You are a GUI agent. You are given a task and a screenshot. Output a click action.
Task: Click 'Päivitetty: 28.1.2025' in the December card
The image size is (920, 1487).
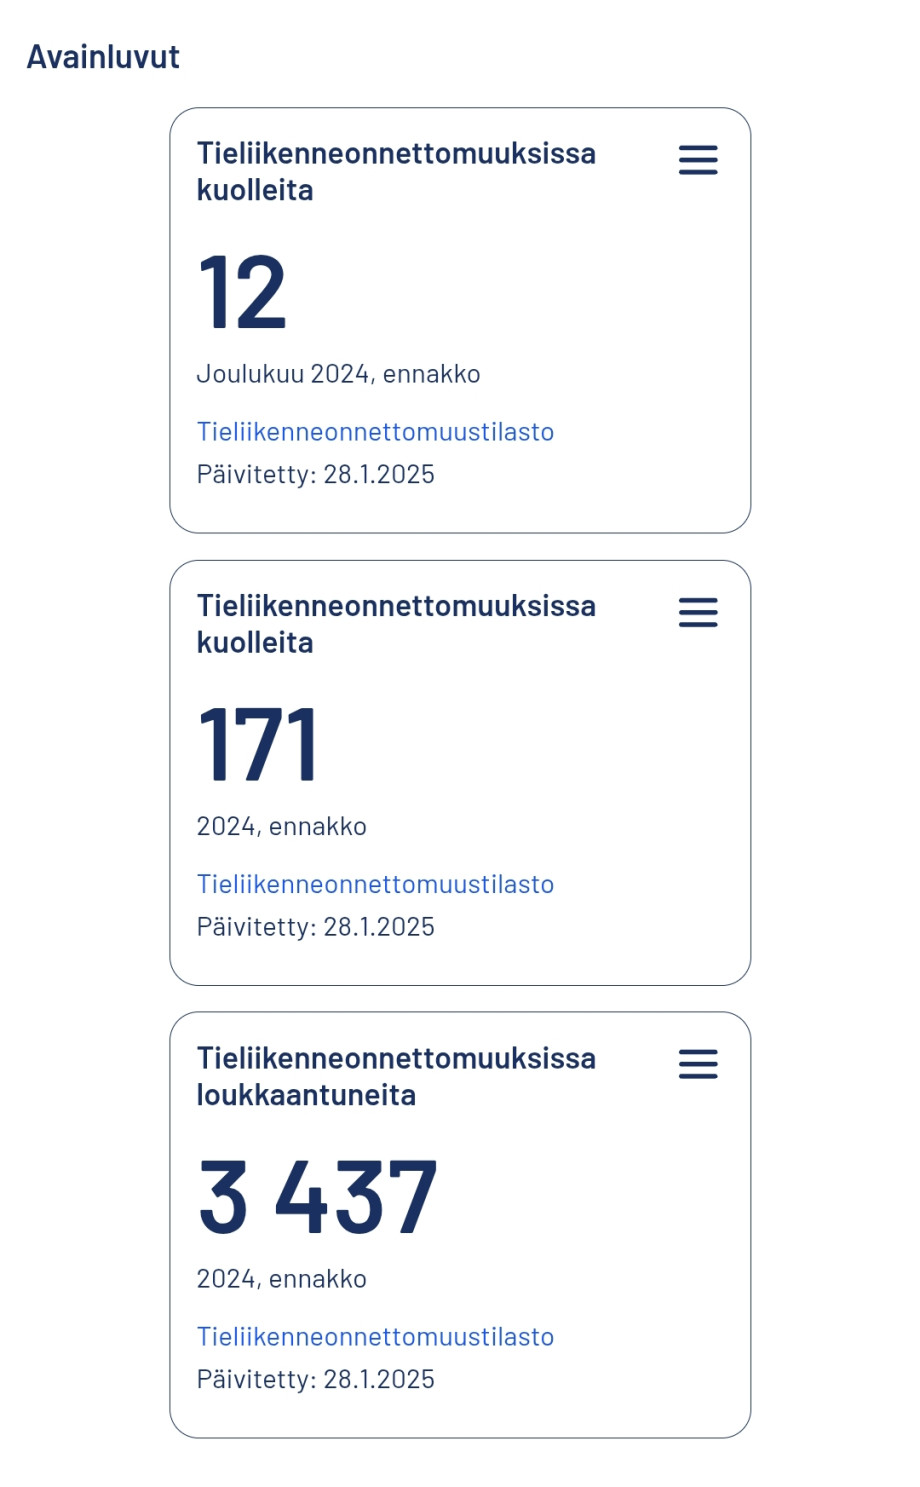(x=315, y=474)
